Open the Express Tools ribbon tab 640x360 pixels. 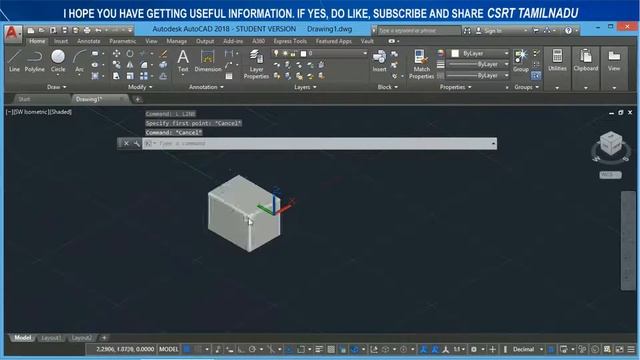290,41
